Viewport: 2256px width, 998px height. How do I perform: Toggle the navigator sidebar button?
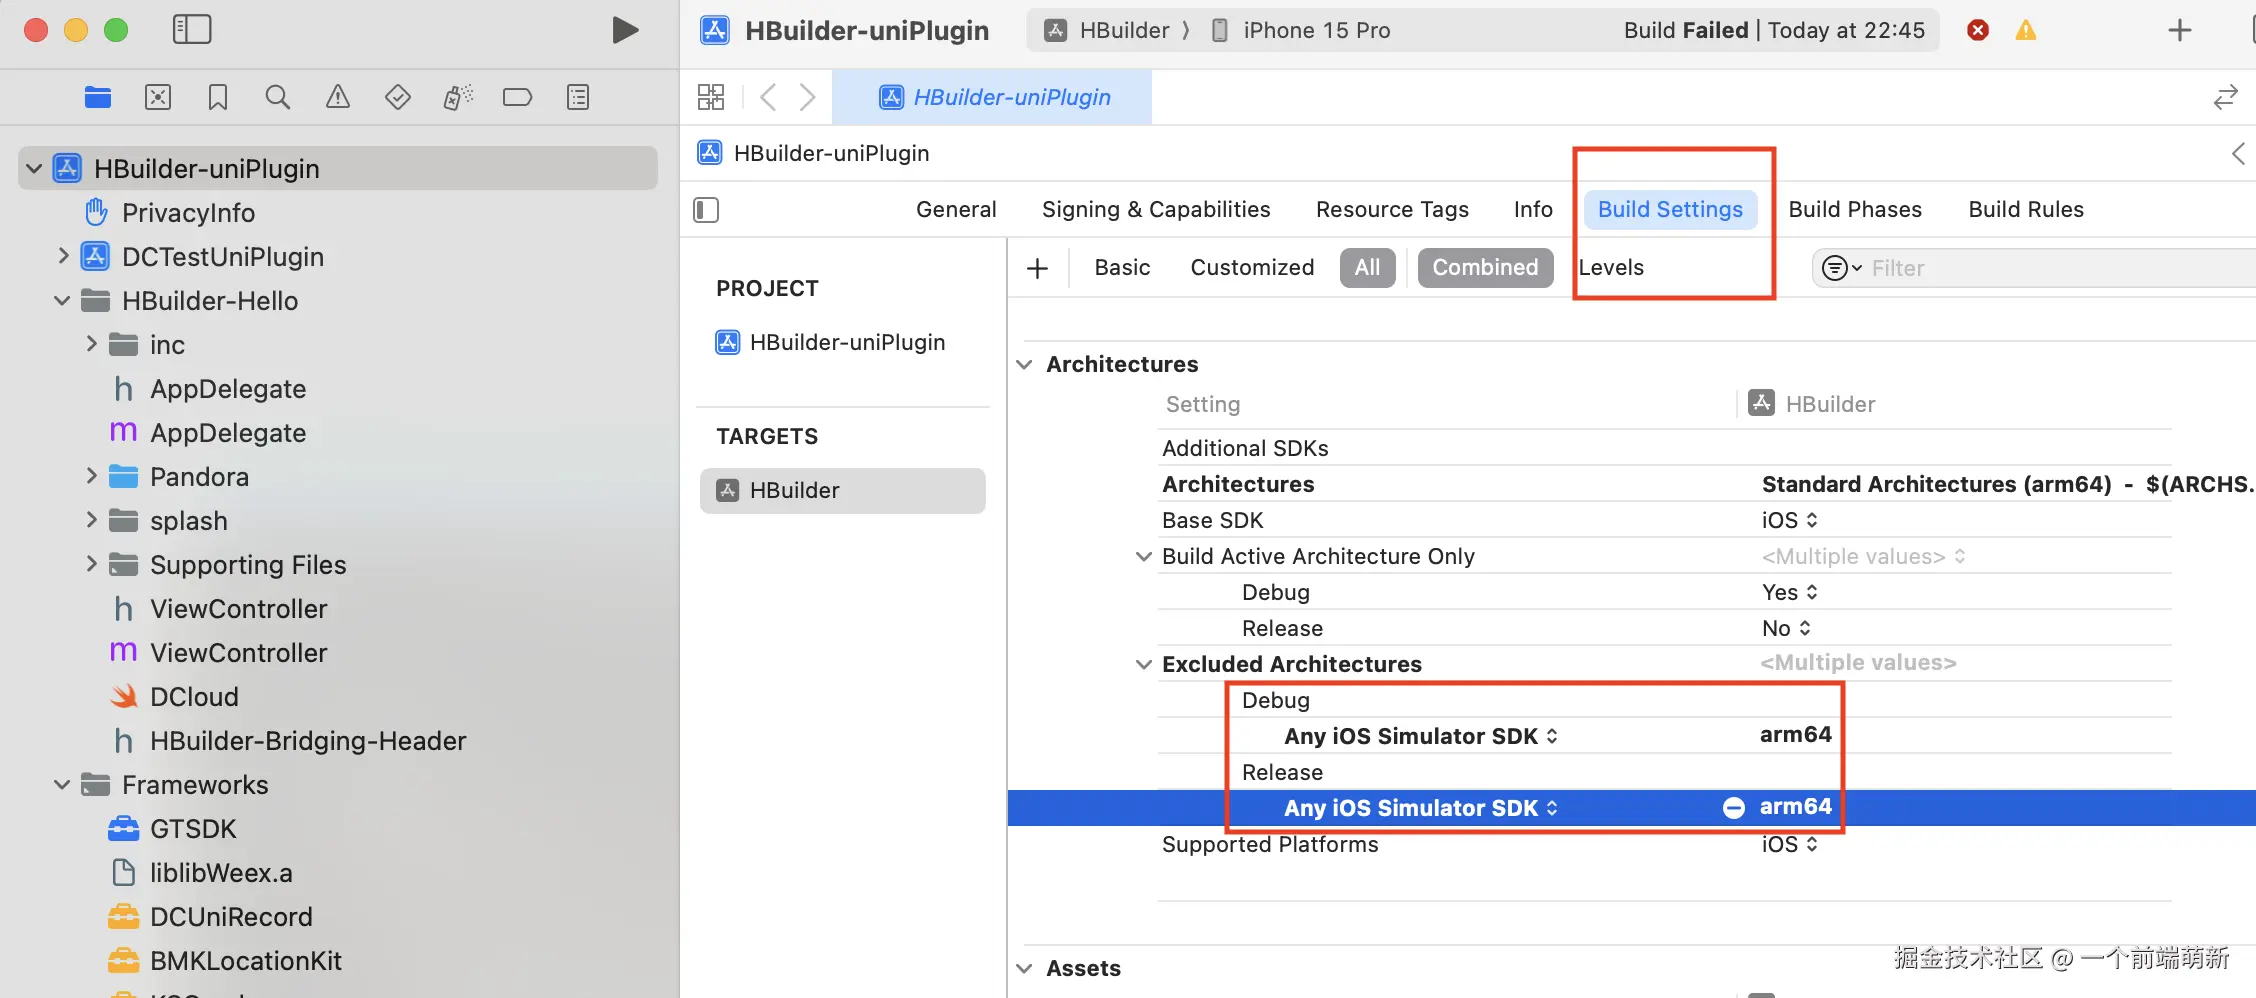point(192,30)
